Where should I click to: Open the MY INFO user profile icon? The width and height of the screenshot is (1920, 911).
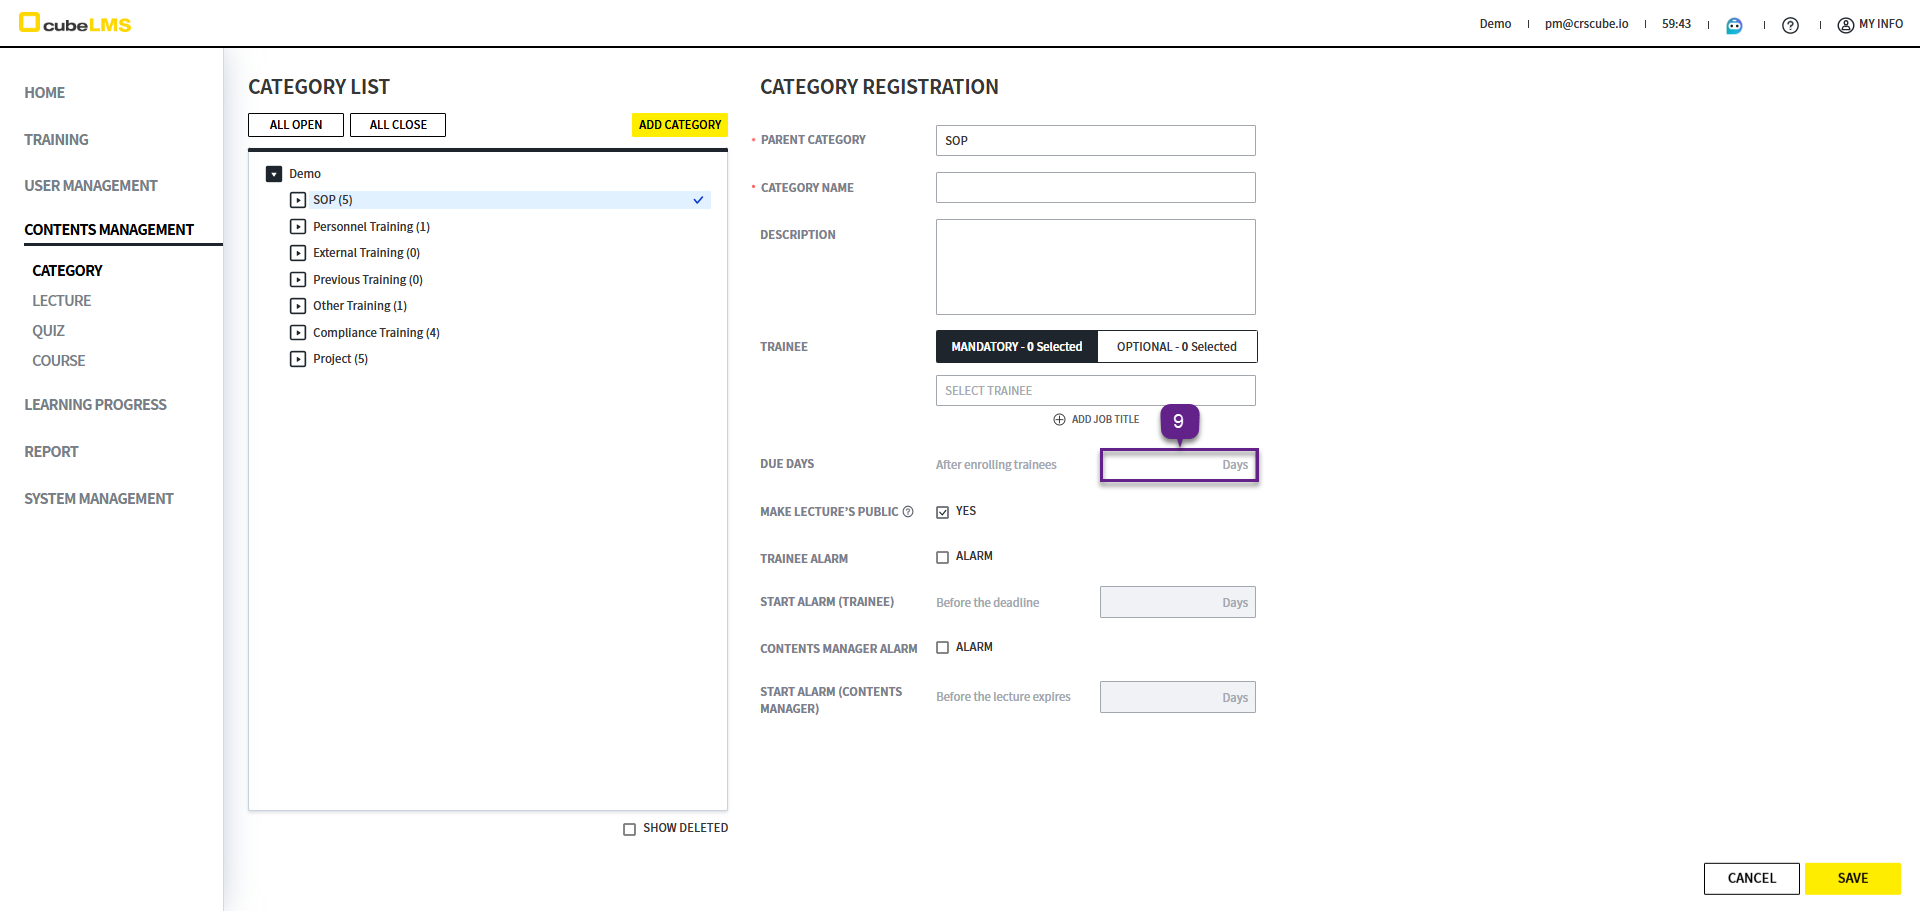click(1845, 25)
